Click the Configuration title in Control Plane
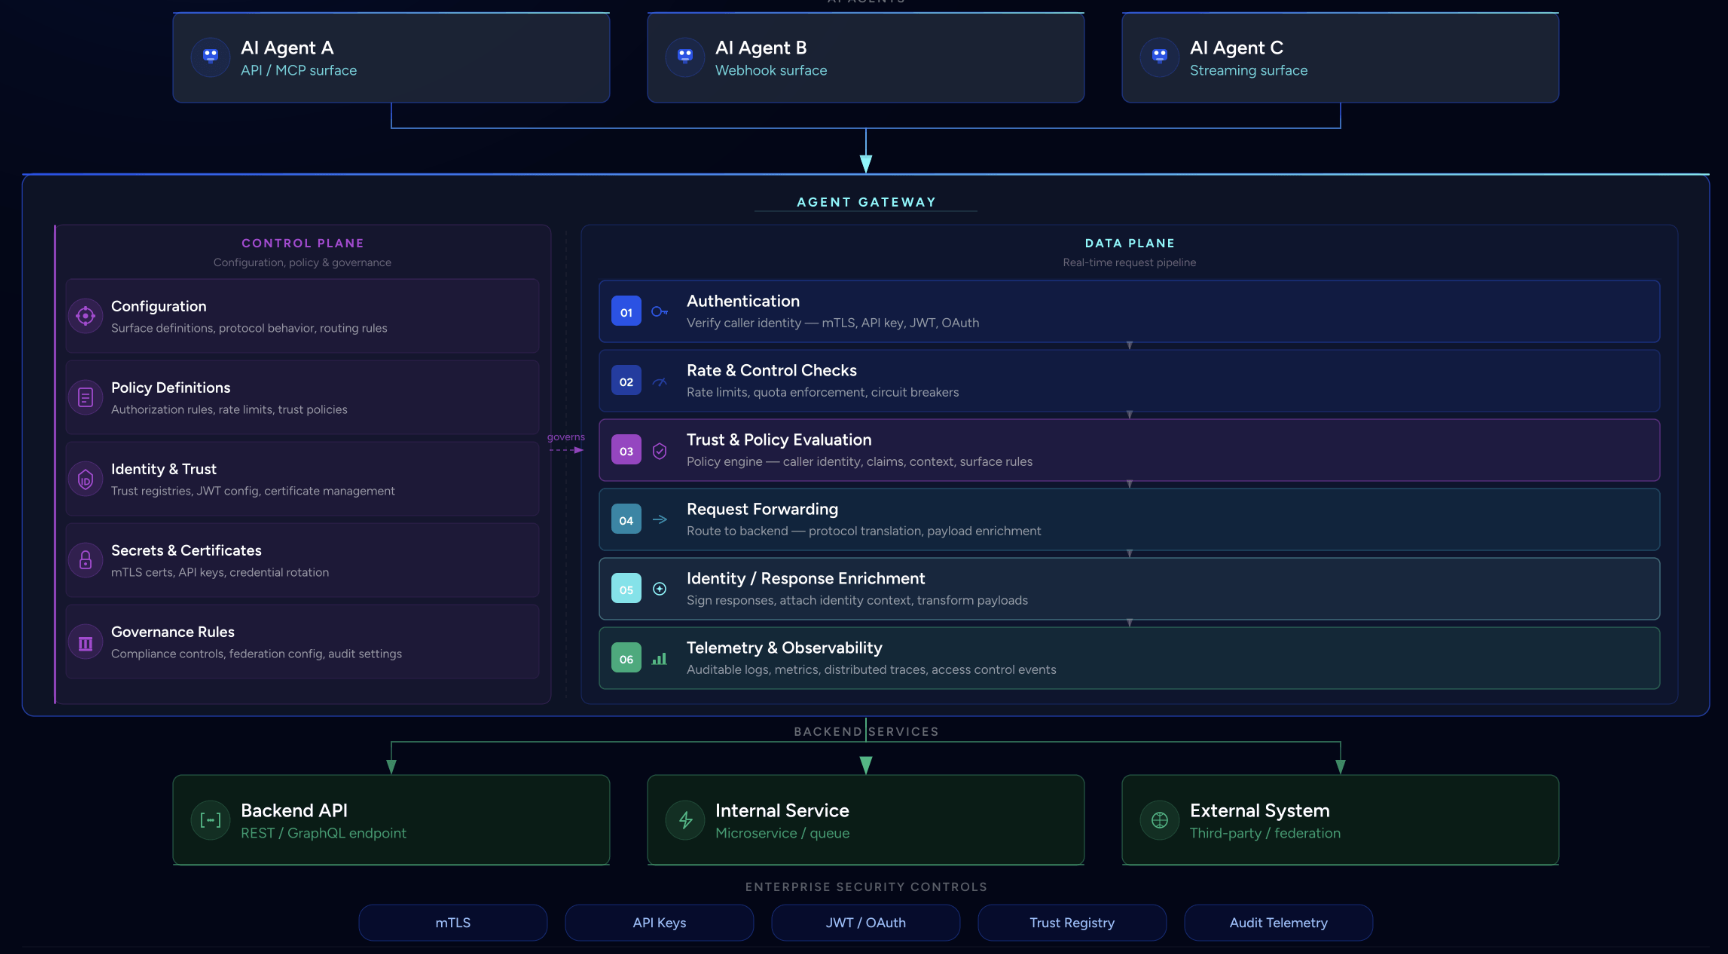This screenshot has width=1728, height=954. tap(158, 307)
